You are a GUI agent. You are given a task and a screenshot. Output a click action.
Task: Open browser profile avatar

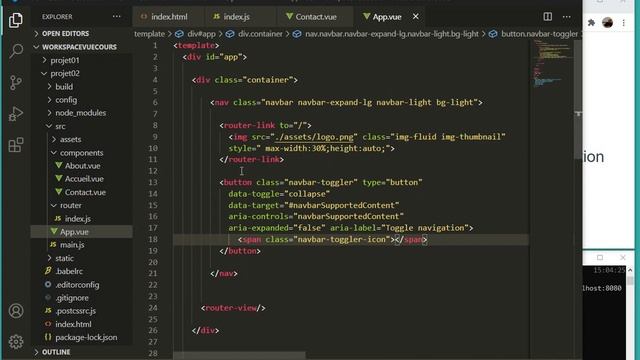coord(607,23)
